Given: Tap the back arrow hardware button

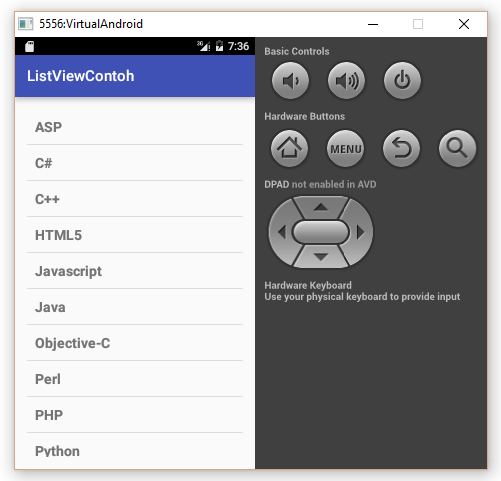Looking at the screenshot, I should tap(401, 148).
